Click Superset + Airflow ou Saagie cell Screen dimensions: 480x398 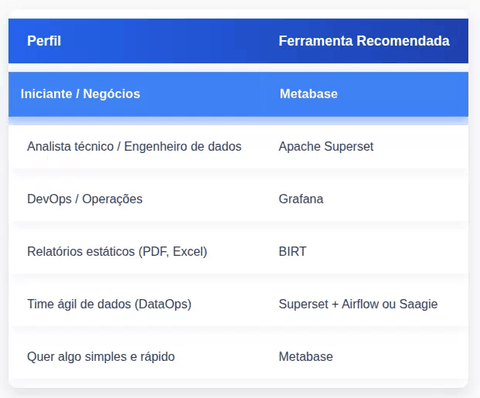pos(358,304)
